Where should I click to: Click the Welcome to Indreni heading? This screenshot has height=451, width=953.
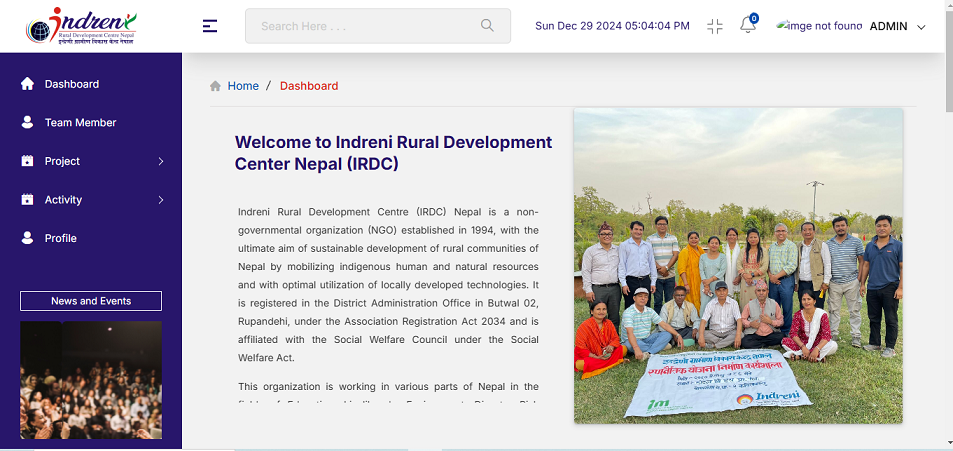[393, 153]
